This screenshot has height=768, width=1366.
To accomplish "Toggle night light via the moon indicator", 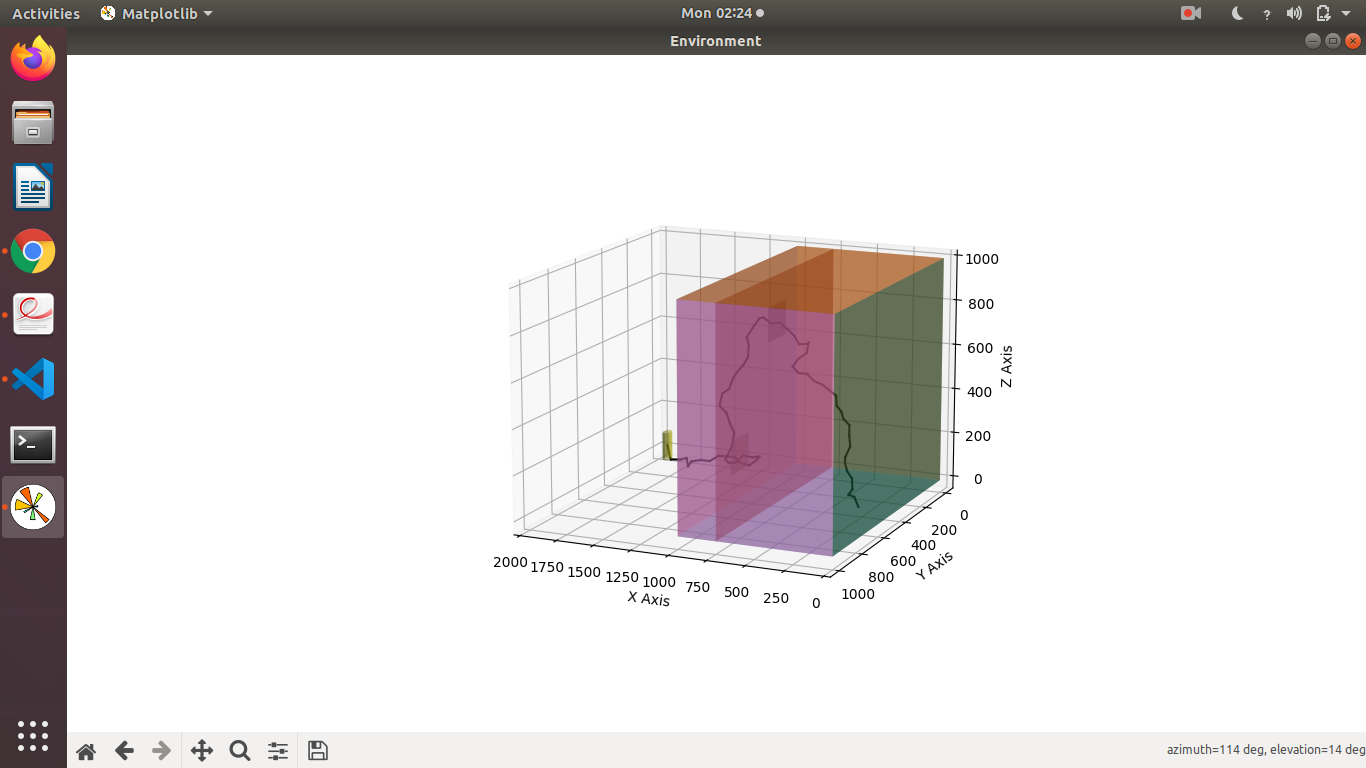I will pyautogui.click(x=1236, y=13).
